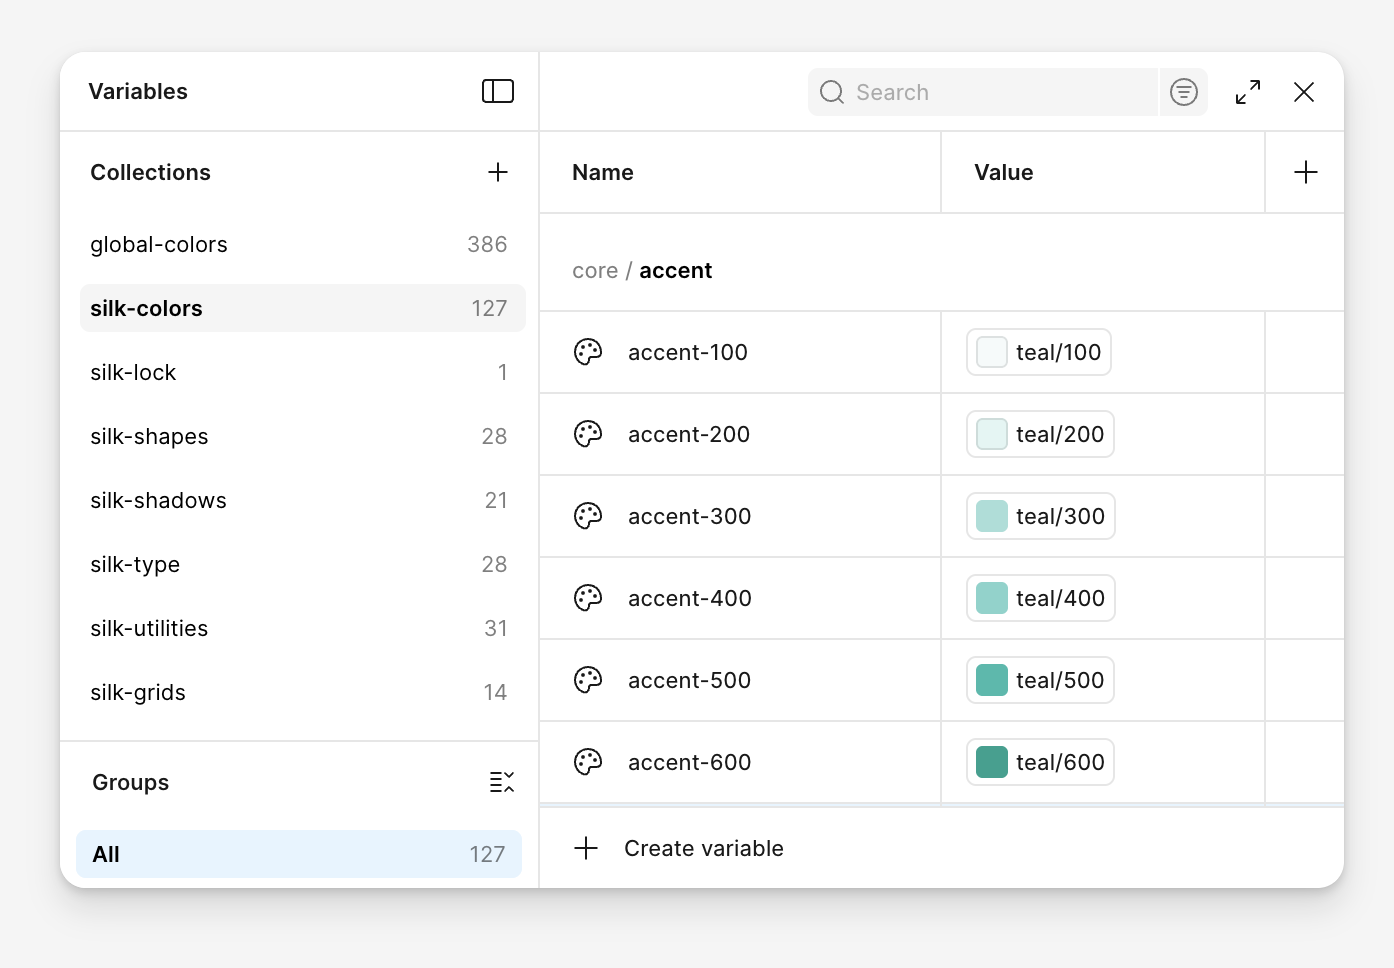Focus the Search input field
The image size is (1394, 968).
pyautogui.click(x=1000, y=92)
